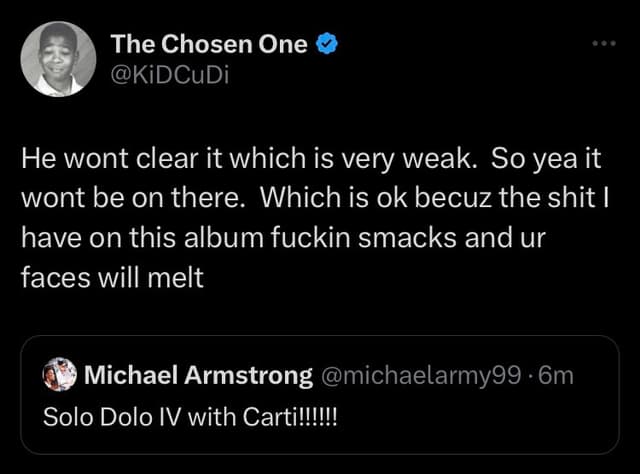Click the last line "faces will melt"

coord(112,277)
